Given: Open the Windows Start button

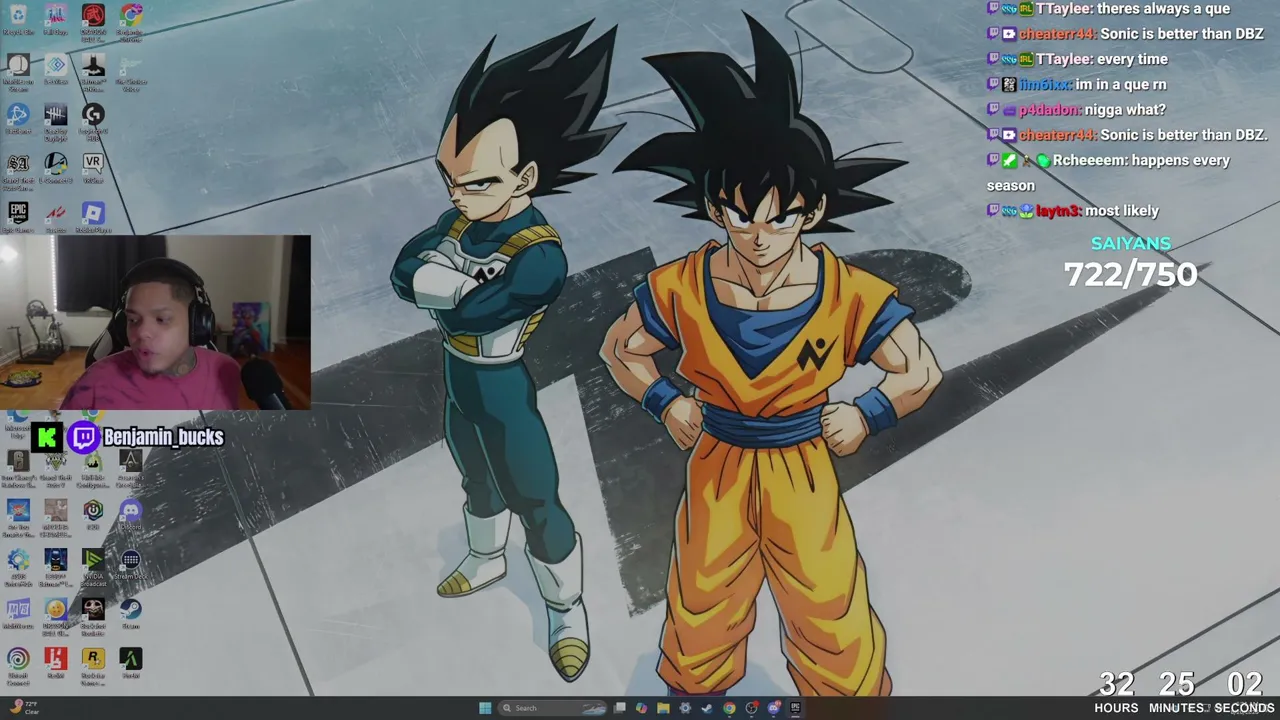Looking at the screenshot, I should [x=485, y=708].
